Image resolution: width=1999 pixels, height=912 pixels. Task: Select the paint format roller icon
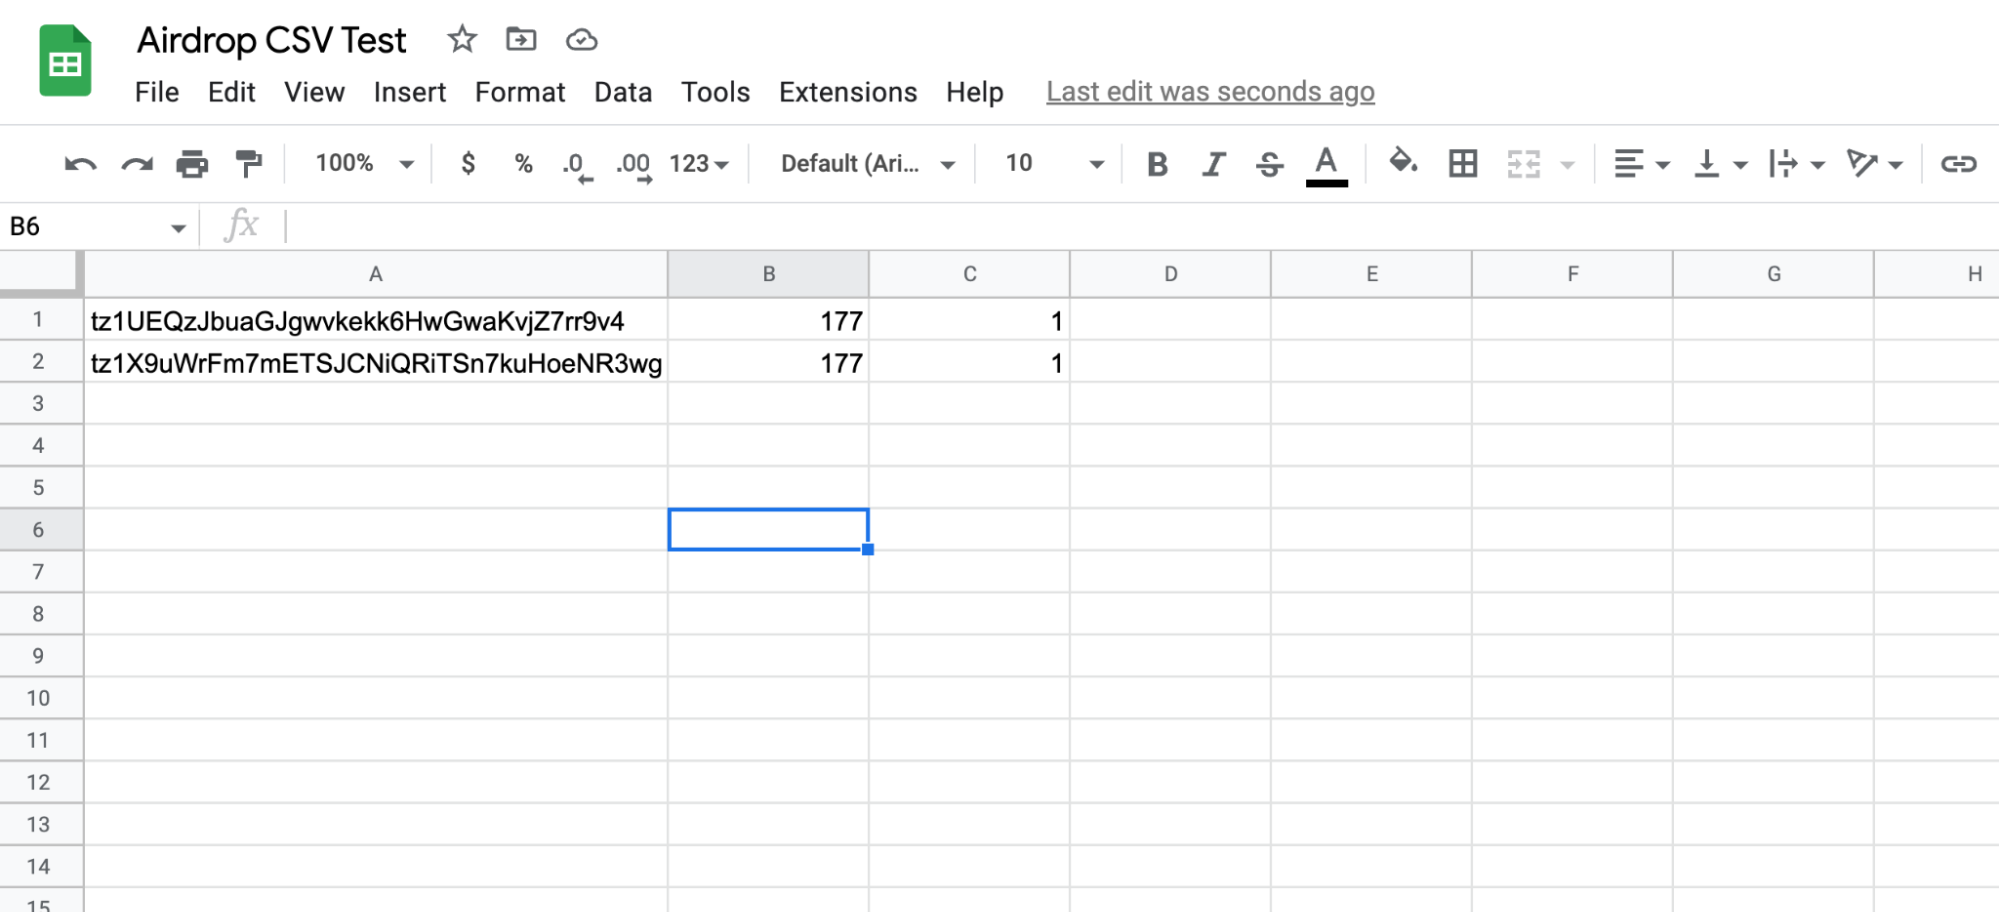tap(248, 164)
